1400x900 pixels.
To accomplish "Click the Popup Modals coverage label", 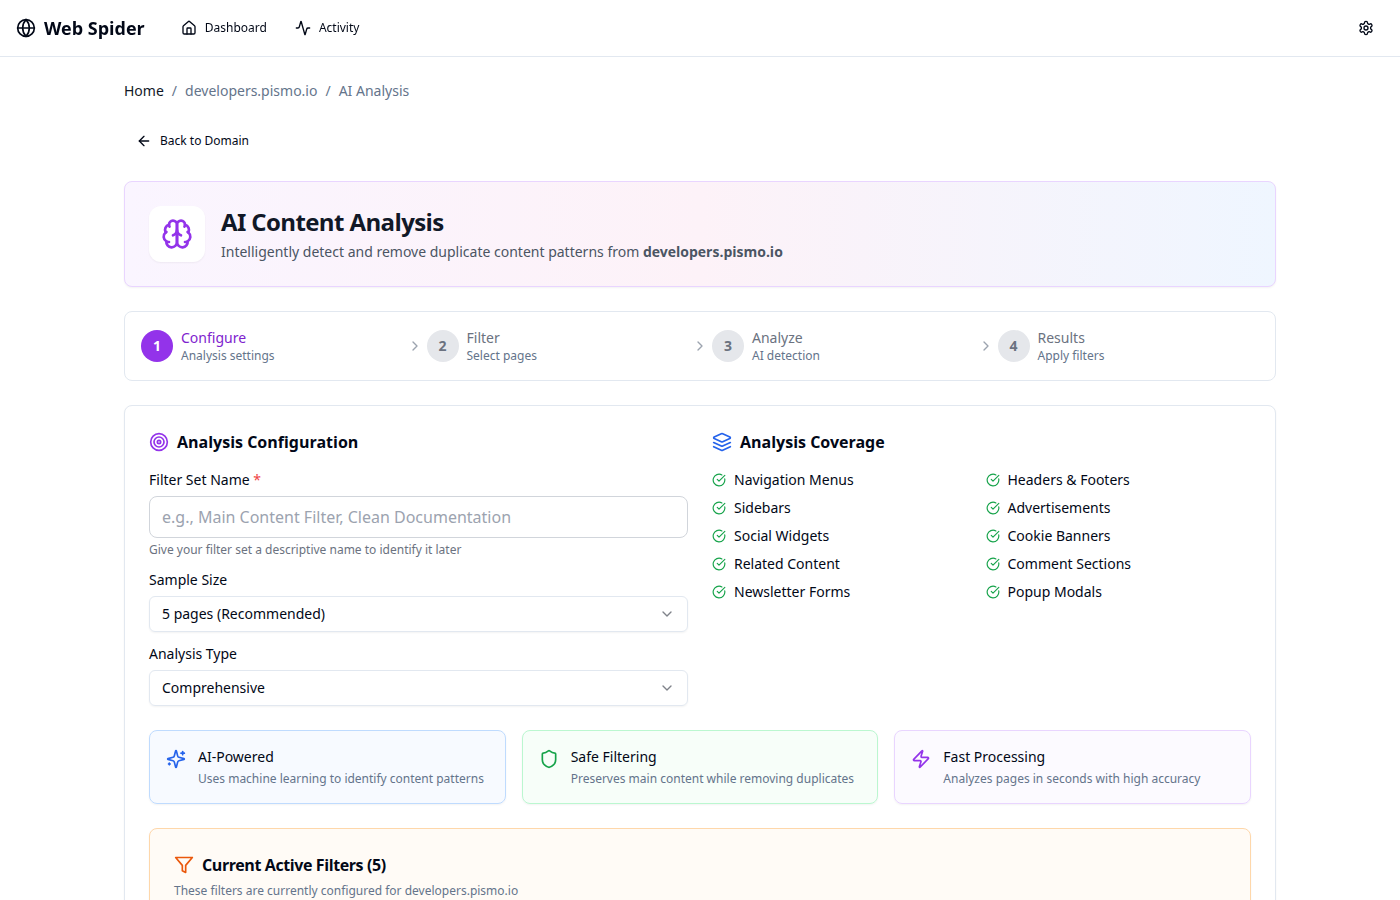I will (1055, 592).
